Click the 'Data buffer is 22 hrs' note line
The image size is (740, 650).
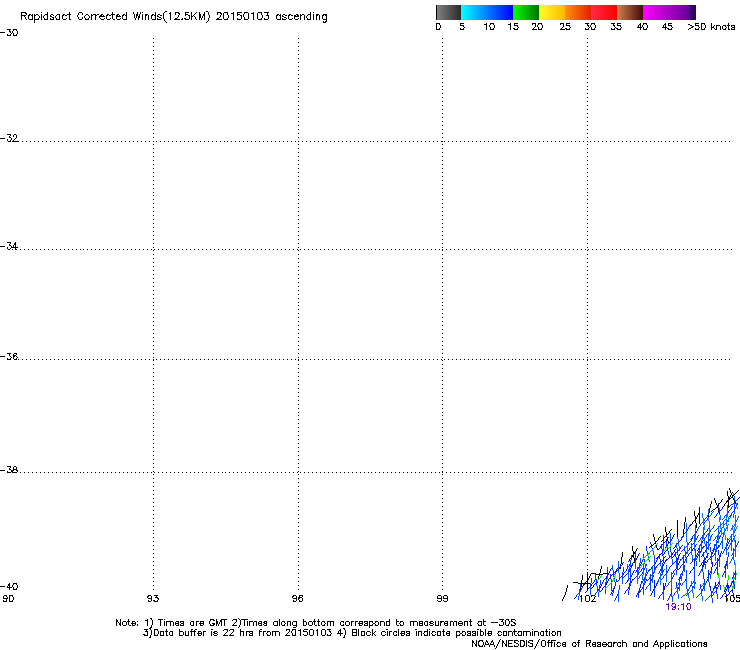352,633
